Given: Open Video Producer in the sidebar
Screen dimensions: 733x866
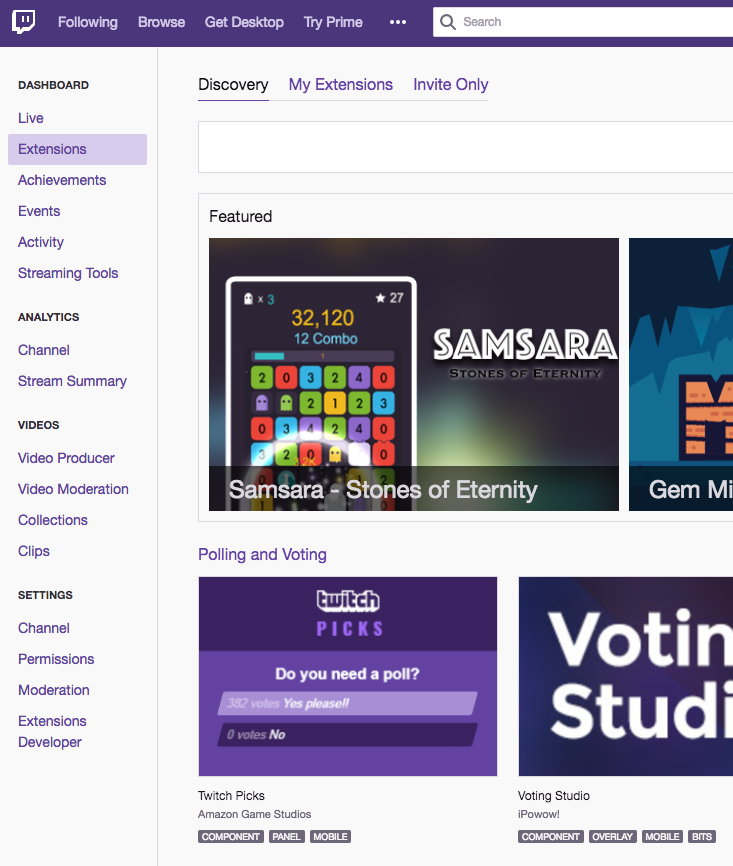Looking at the screenshot, I should tap(66, 458).
